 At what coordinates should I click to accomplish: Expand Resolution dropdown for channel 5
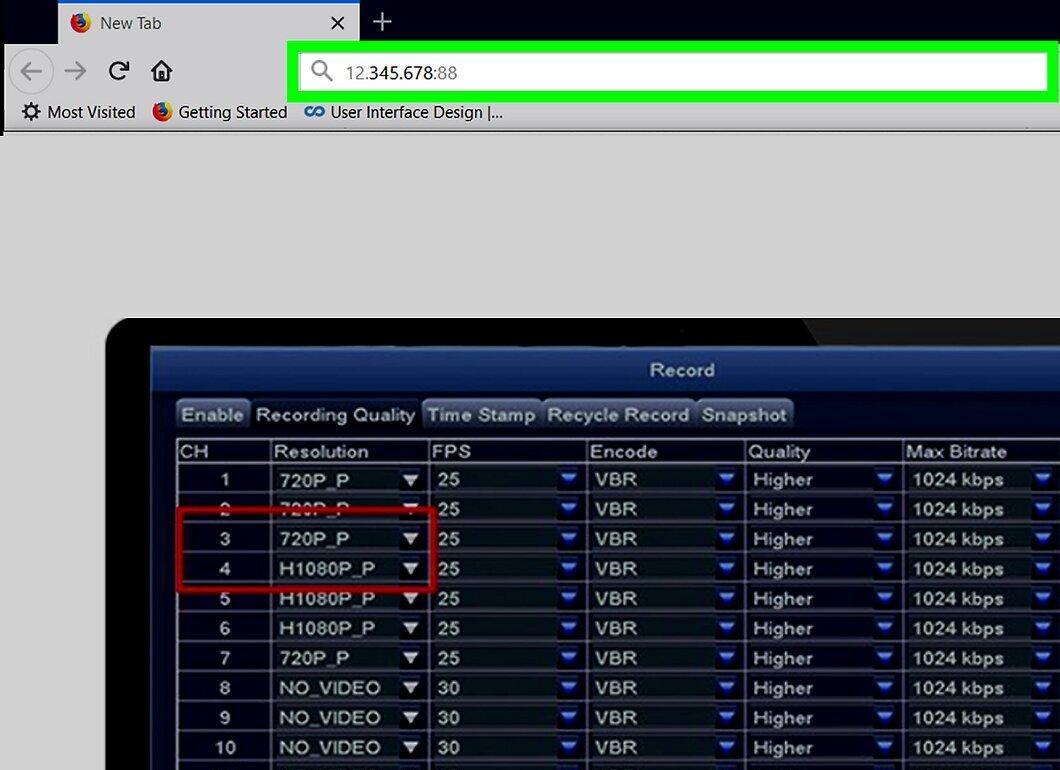(x=410, y=598)
